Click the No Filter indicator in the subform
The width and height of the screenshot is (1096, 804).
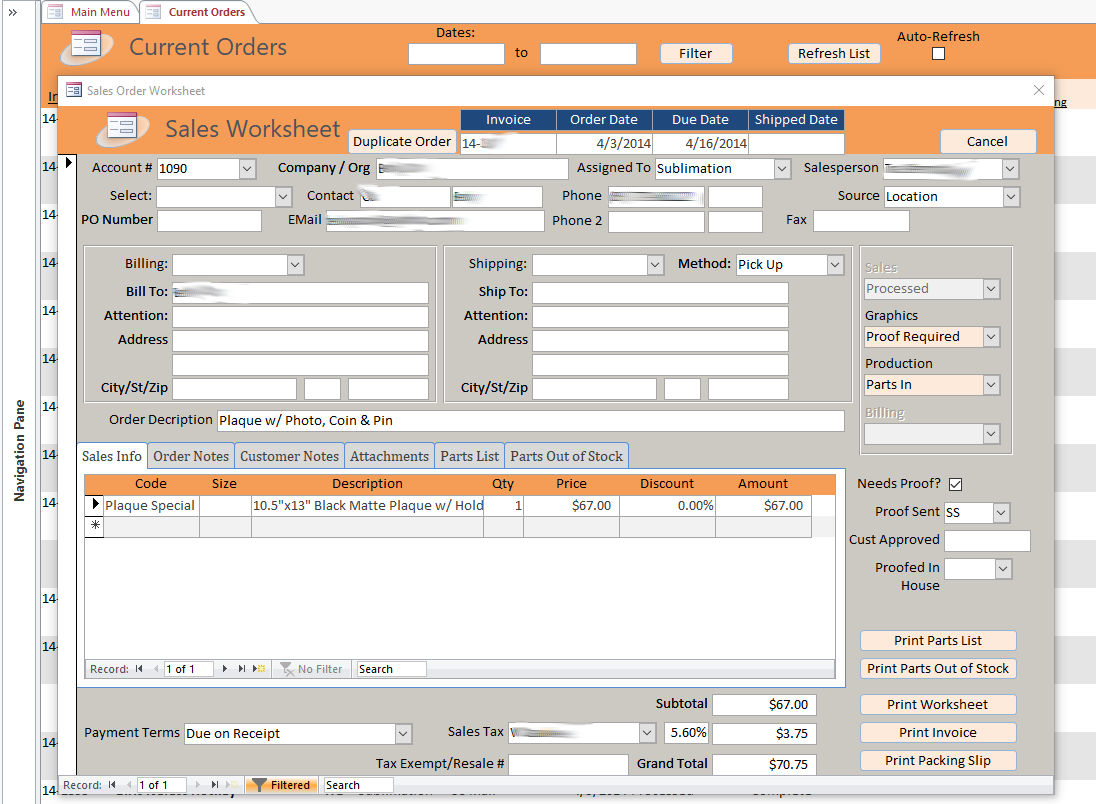[x=311, y=669]
